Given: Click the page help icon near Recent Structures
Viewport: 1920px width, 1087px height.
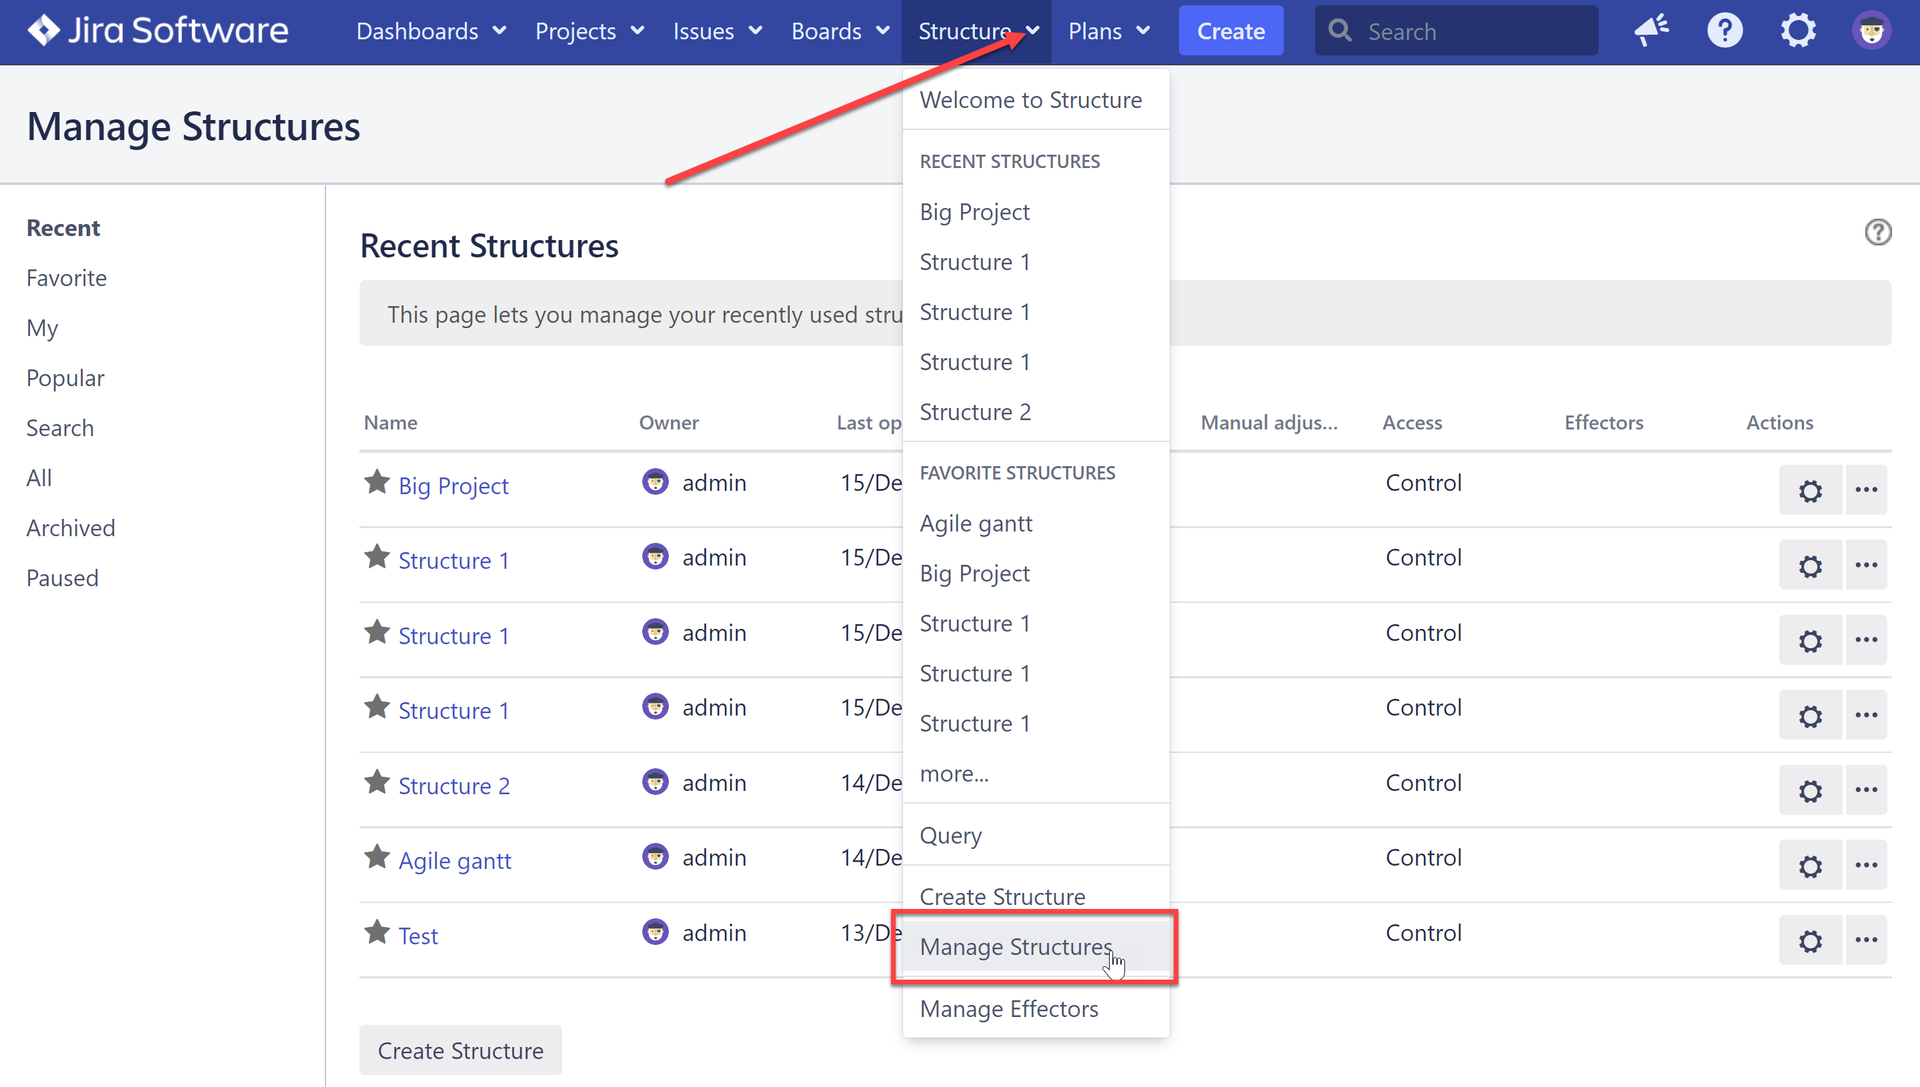Looking at the screenshot, I should [x=1877, y=232].
